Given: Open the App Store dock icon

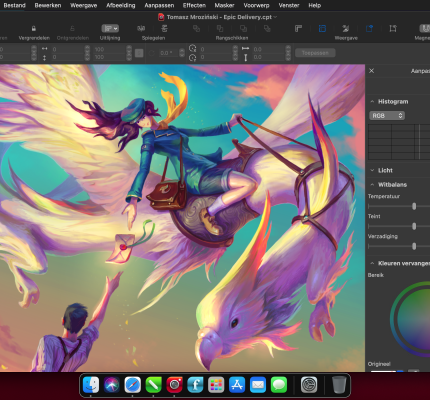Looking at the screenshot, I should pyautogui.click(x=237, y=385).
